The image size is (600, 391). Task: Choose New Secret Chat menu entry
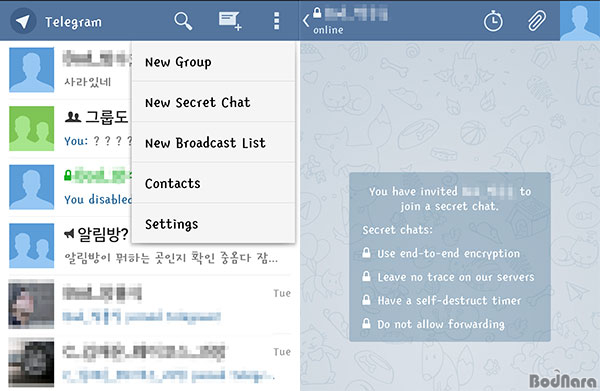(214, 102)
